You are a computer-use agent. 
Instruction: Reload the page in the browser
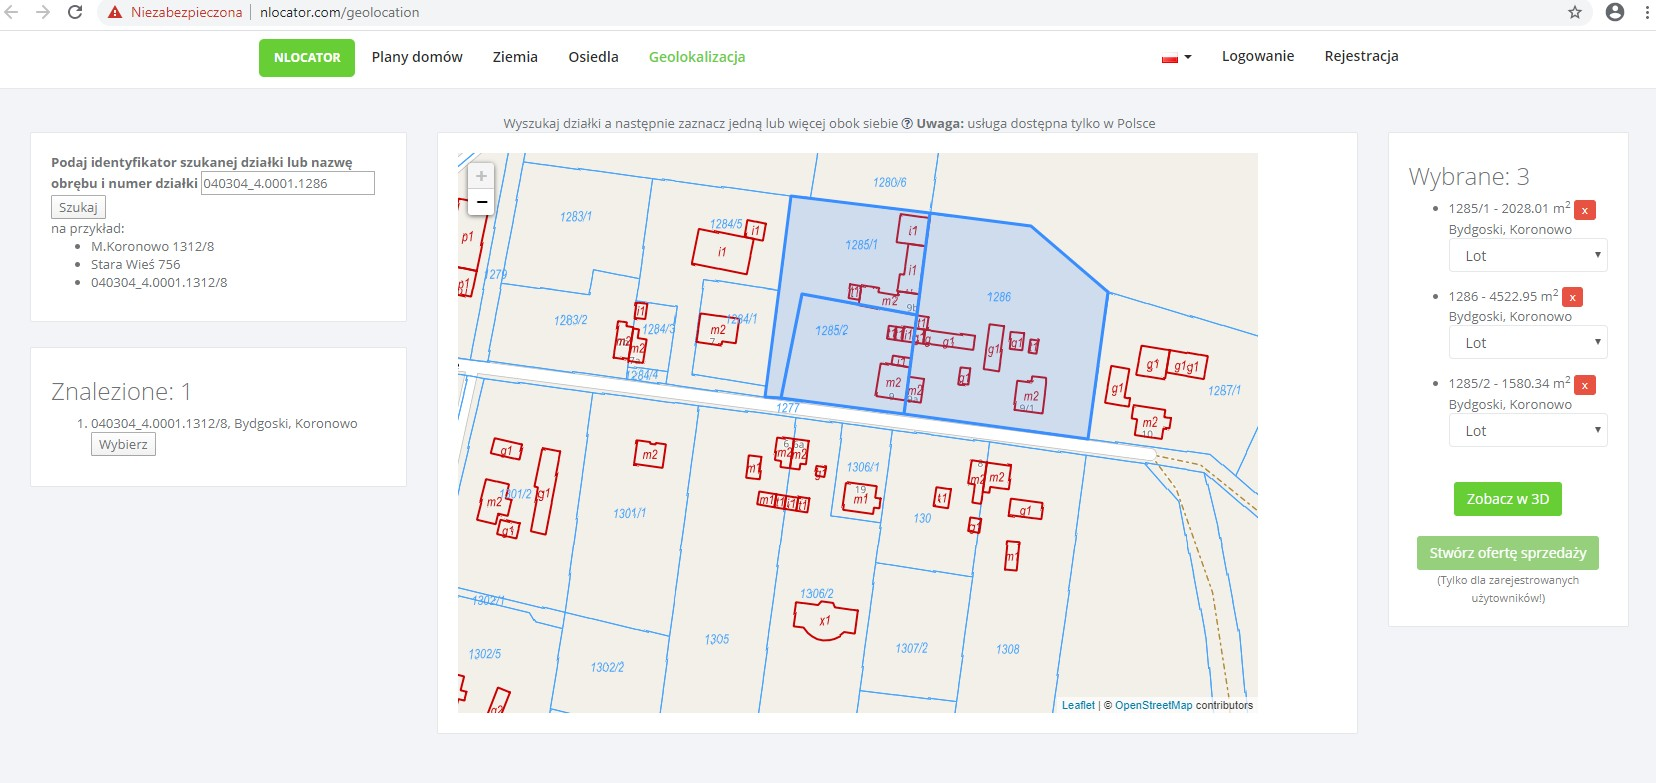[75, 13]
